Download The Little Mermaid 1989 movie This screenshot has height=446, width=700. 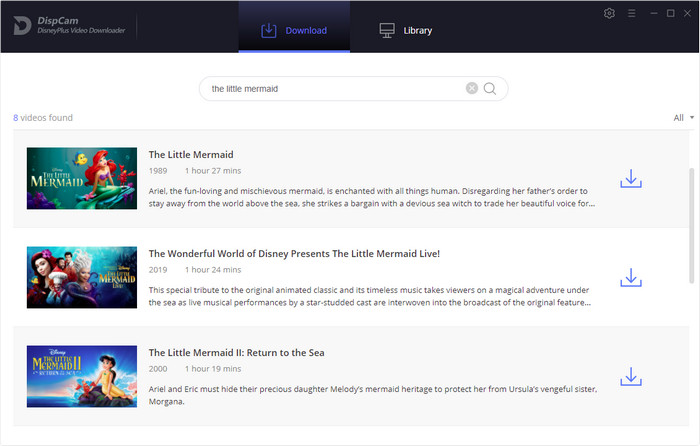pyautogui.click(x=630, y=179)
